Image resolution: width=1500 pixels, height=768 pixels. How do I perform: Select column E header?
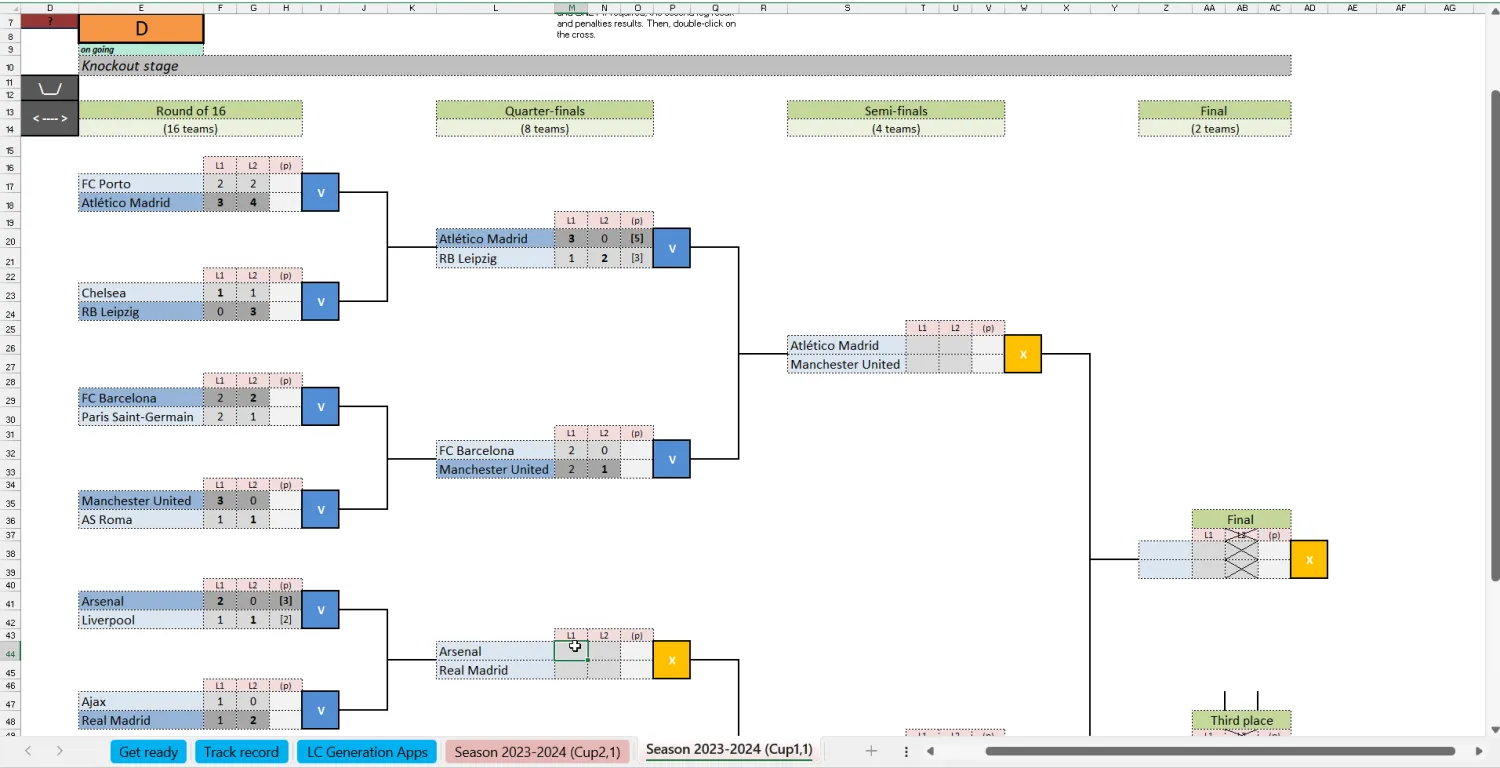click(x=141, y=7)
